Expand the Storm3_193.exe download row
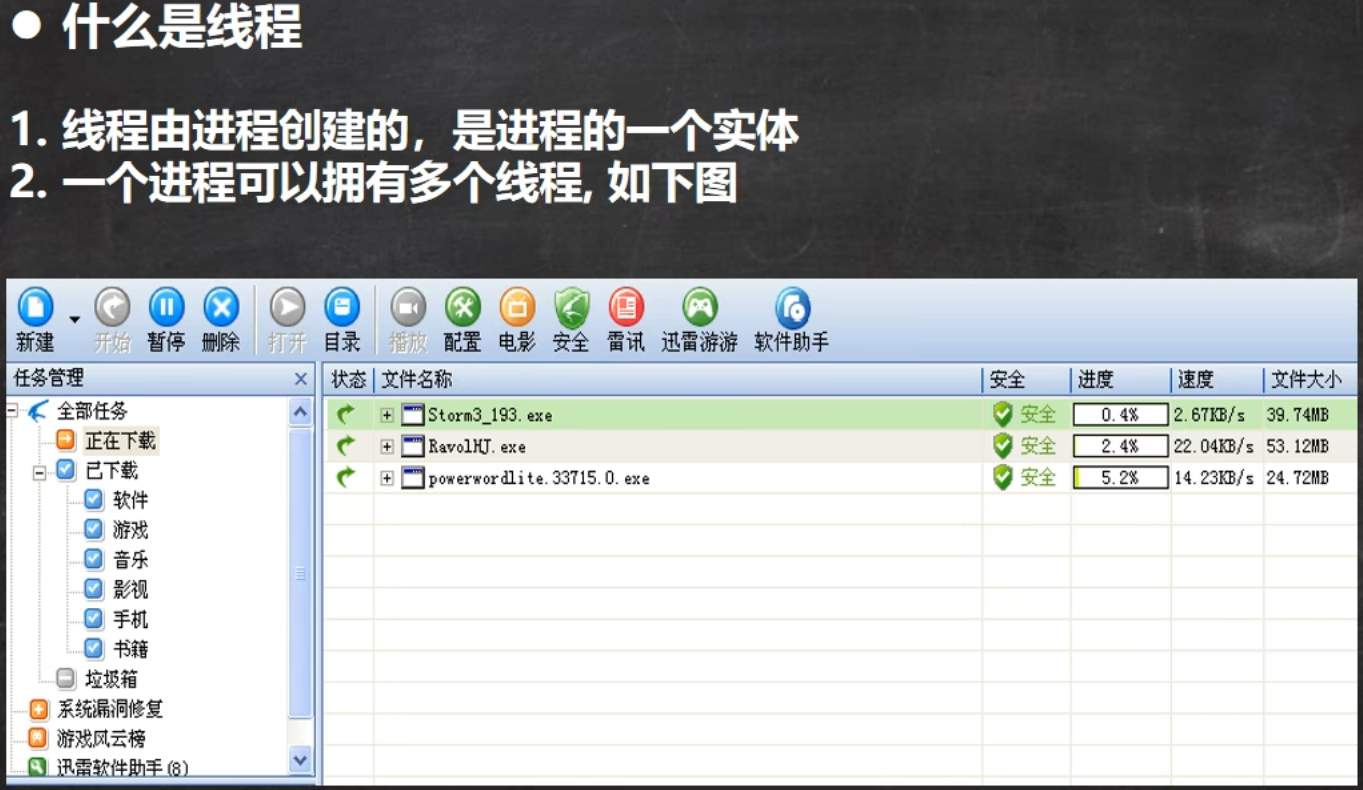Image resolution: width=1363 pixels, height=790 pixels. 387,415
